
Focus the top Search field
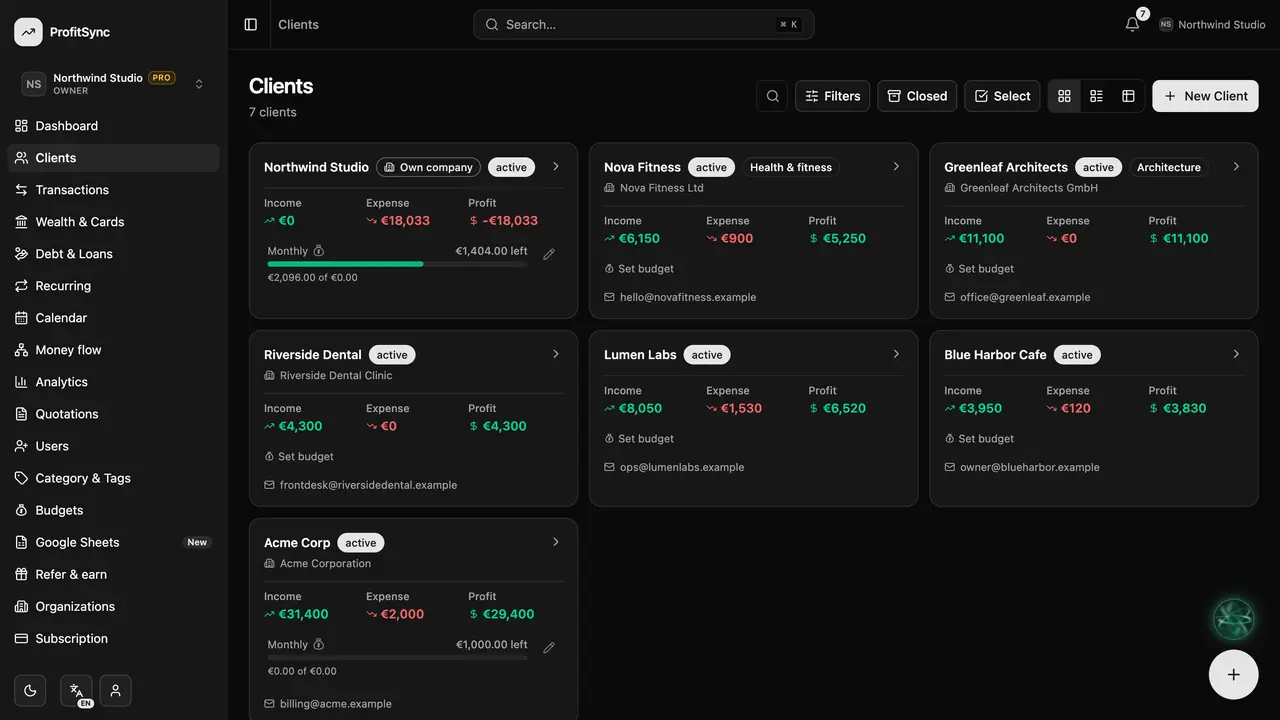click(x=644, y=24)
